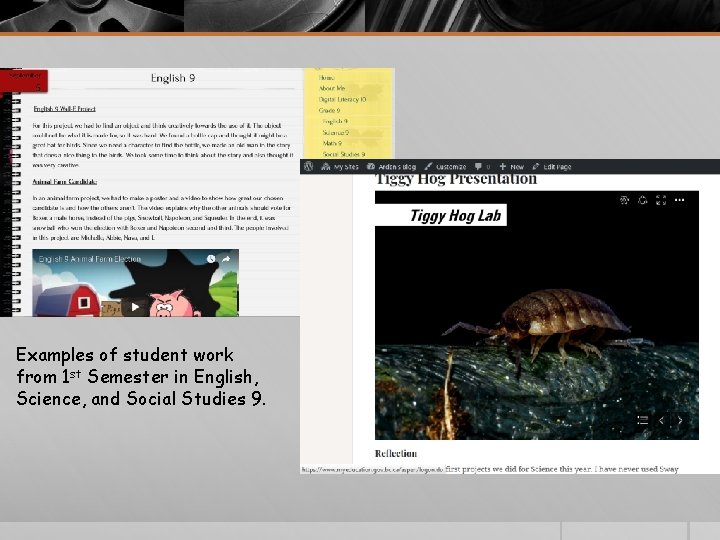Screen dimensions: 720x540
Task: Open Arden's blog menu in admin bar
Action: [391, 167]
